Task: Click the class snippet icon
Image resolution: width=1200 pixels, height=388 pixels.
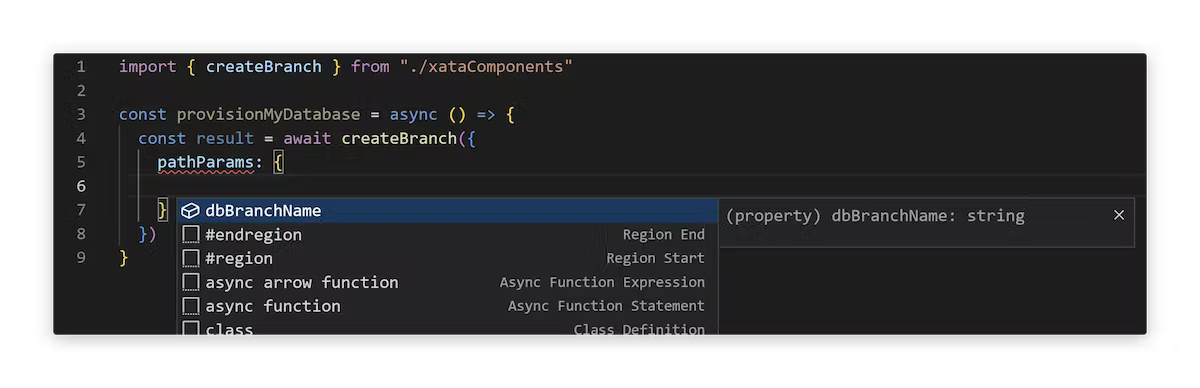Action: click(190, 329)
